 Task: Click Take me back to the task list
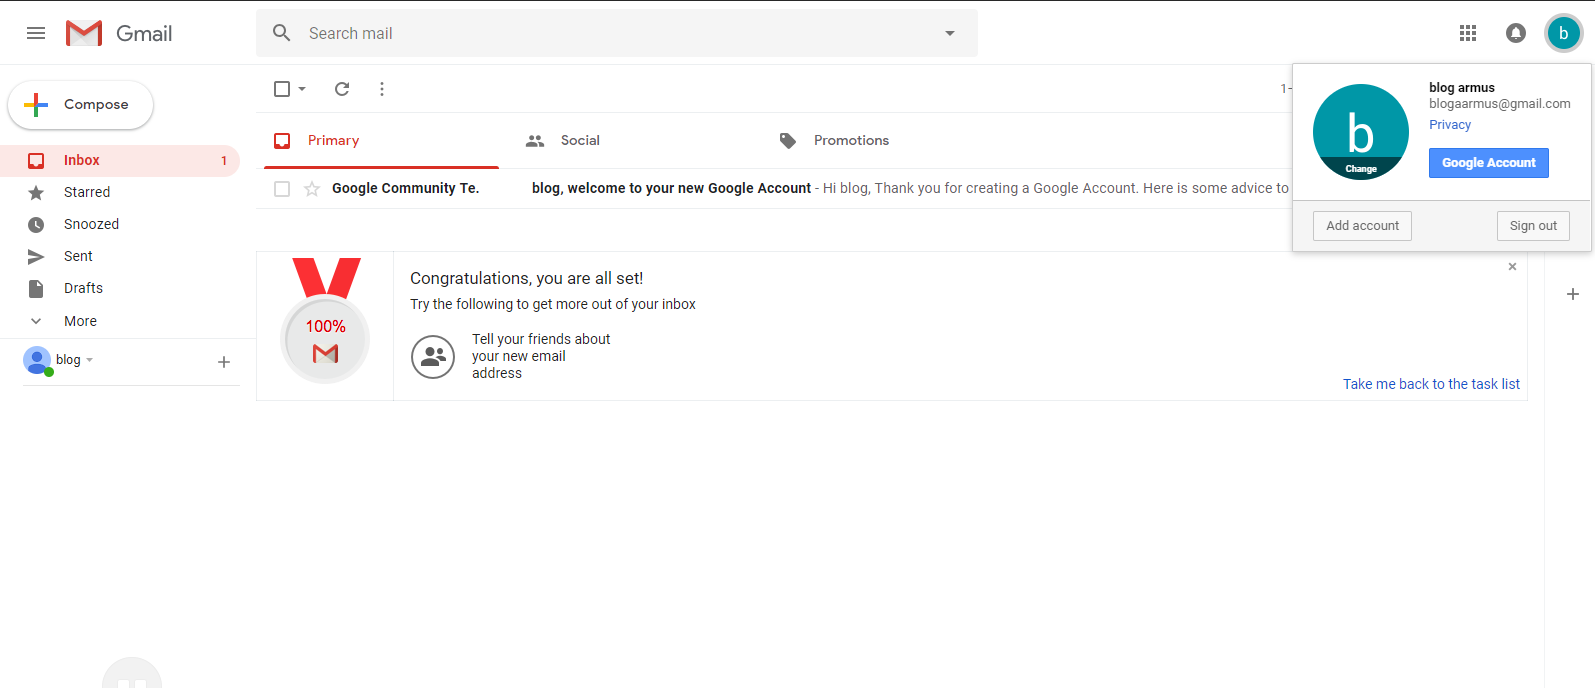[x=1431, y=384]
